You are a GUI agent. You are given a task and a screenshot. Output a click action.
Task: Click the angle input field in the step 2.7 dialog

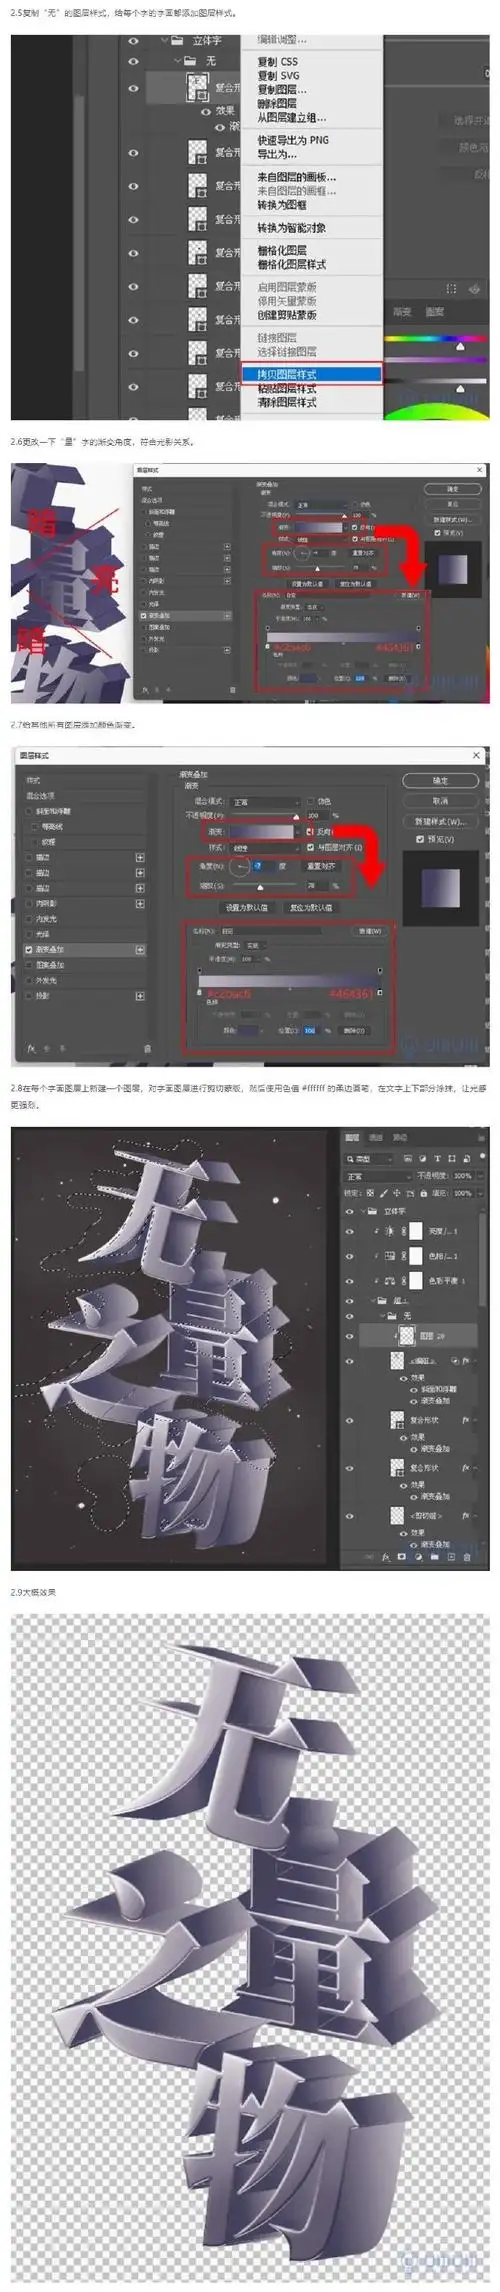[x=266, y=867]
